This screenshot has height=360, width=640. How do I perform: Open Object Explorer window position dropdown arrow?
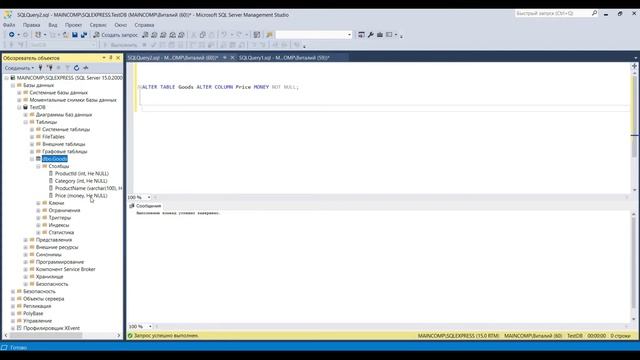(104, 58)
